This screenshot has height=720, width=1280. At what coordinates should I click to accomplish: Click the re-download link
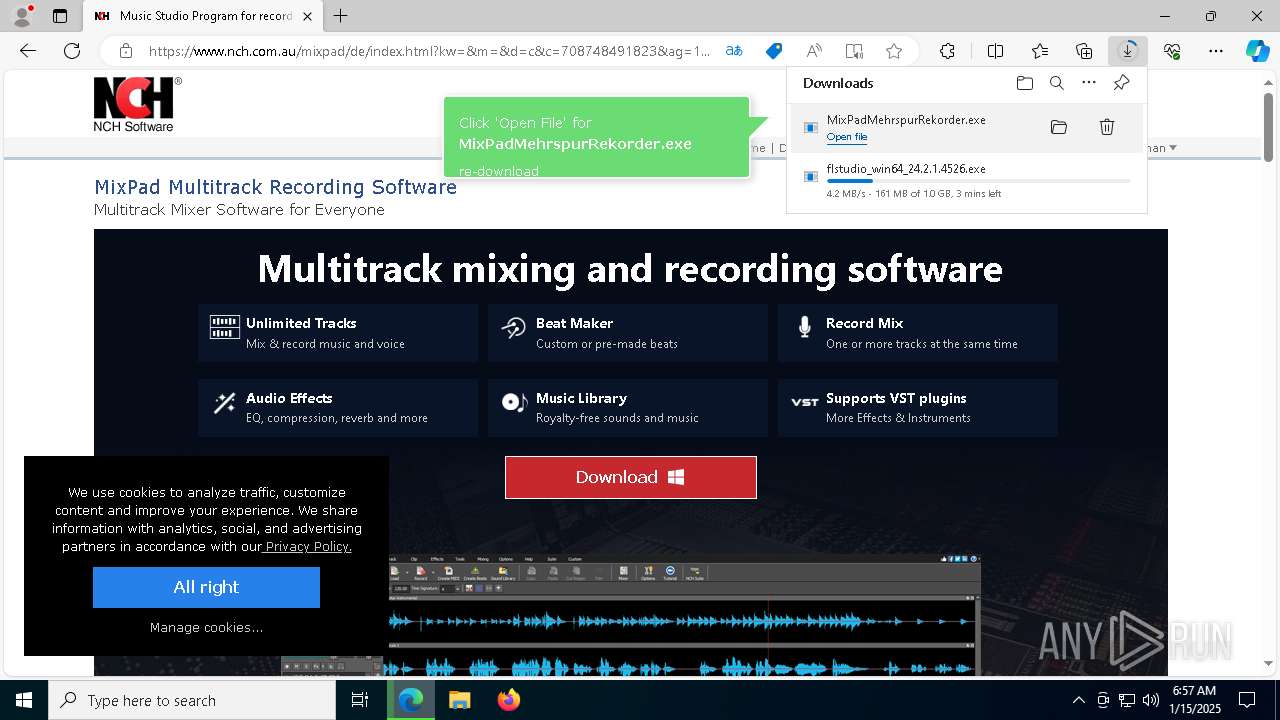click(x=499, y=171)
